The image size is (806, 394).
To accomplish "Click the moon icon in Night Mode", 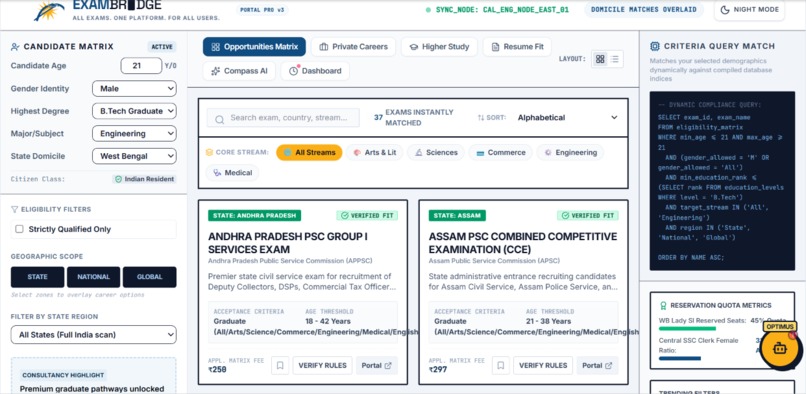I will click(x=725, y=10).
